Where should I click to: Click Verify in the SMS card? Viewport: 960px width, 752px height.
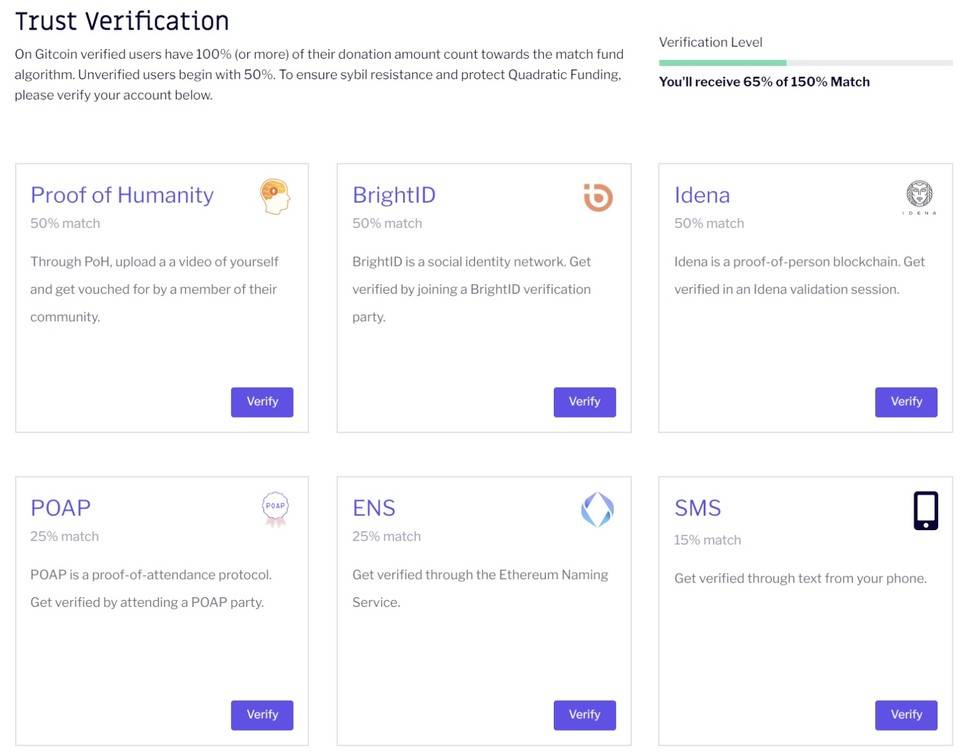(x=906, y=715)
